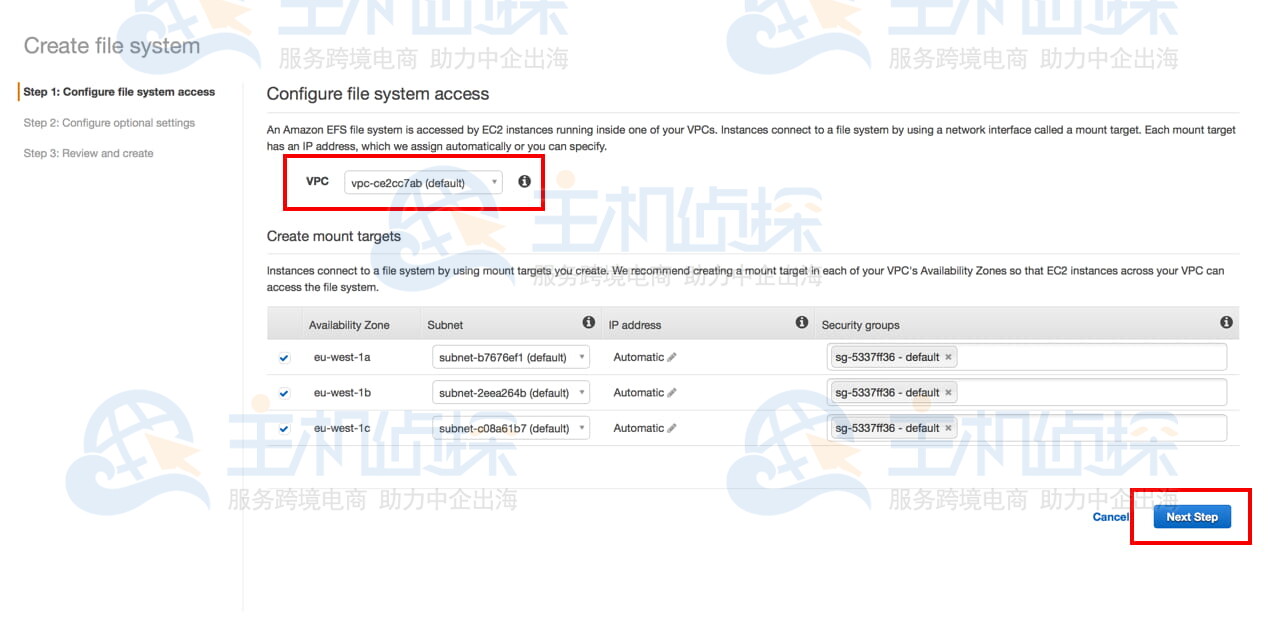Click the info icon next to VPC dropdown
The width and height of the screenshot is (1279, 619).
pyautogui.click(x=524, y=182)
